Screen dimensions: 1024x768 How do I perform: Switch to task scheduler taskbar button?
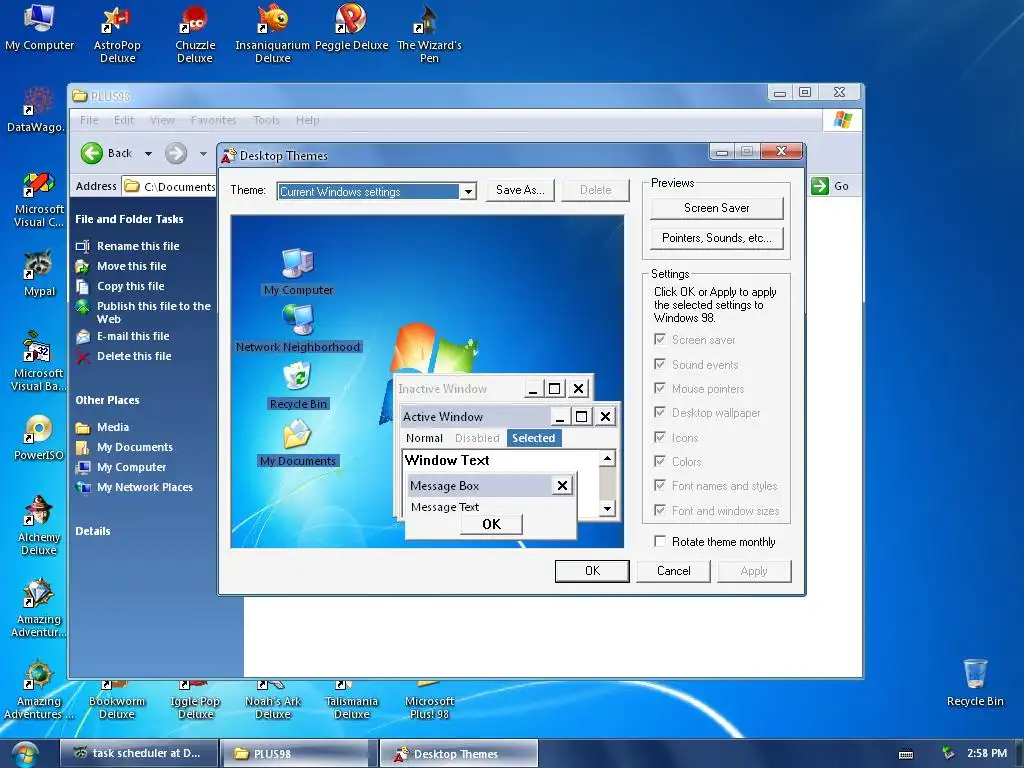tap(139, 753)
